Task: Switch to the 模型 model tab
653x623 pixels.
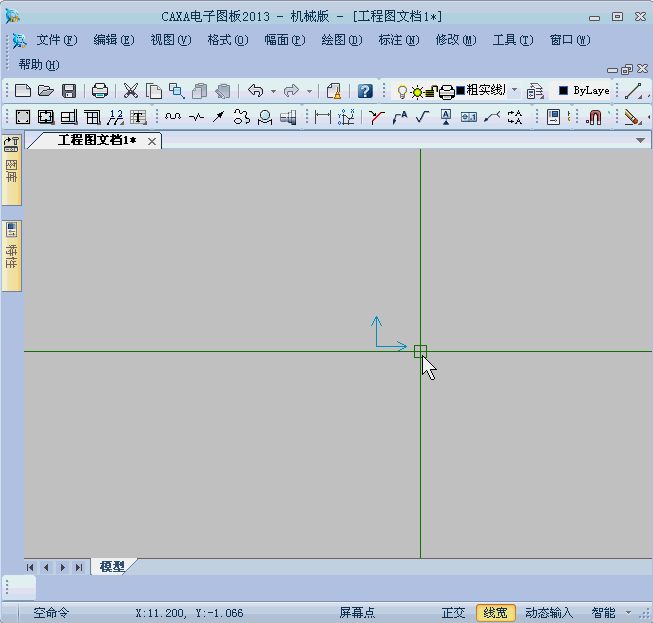Action: pyautogui.click(x=112, y=567)
